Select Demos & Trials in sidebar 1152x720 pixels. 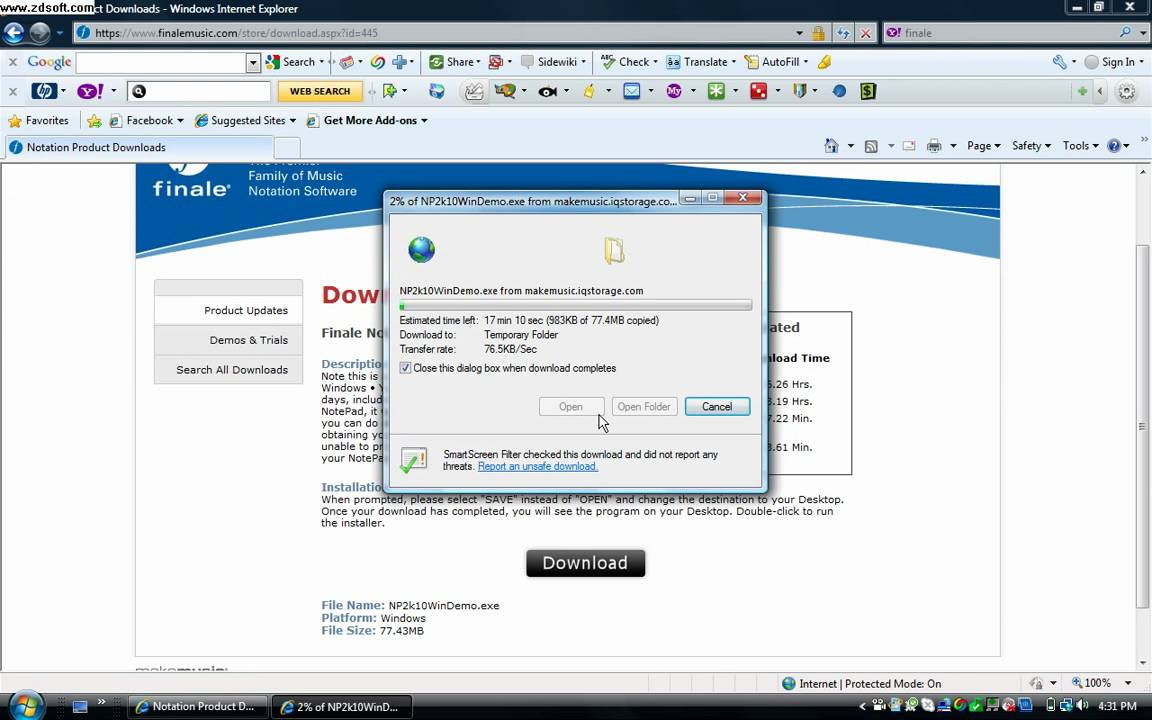228,340
